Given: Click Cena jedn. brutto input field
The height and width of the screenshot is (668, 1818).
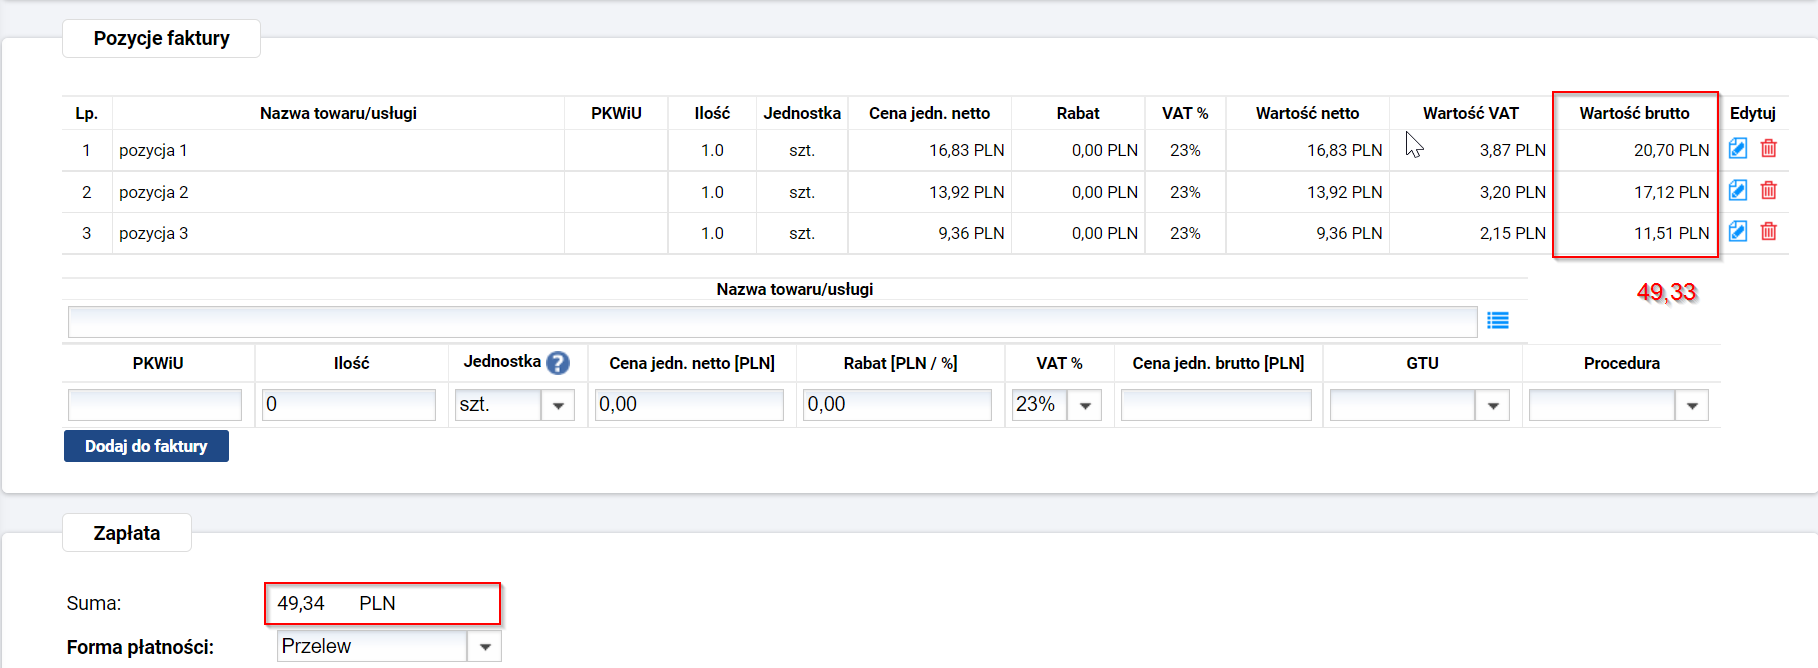Looking at the screenshot, I should (1216, 405).
